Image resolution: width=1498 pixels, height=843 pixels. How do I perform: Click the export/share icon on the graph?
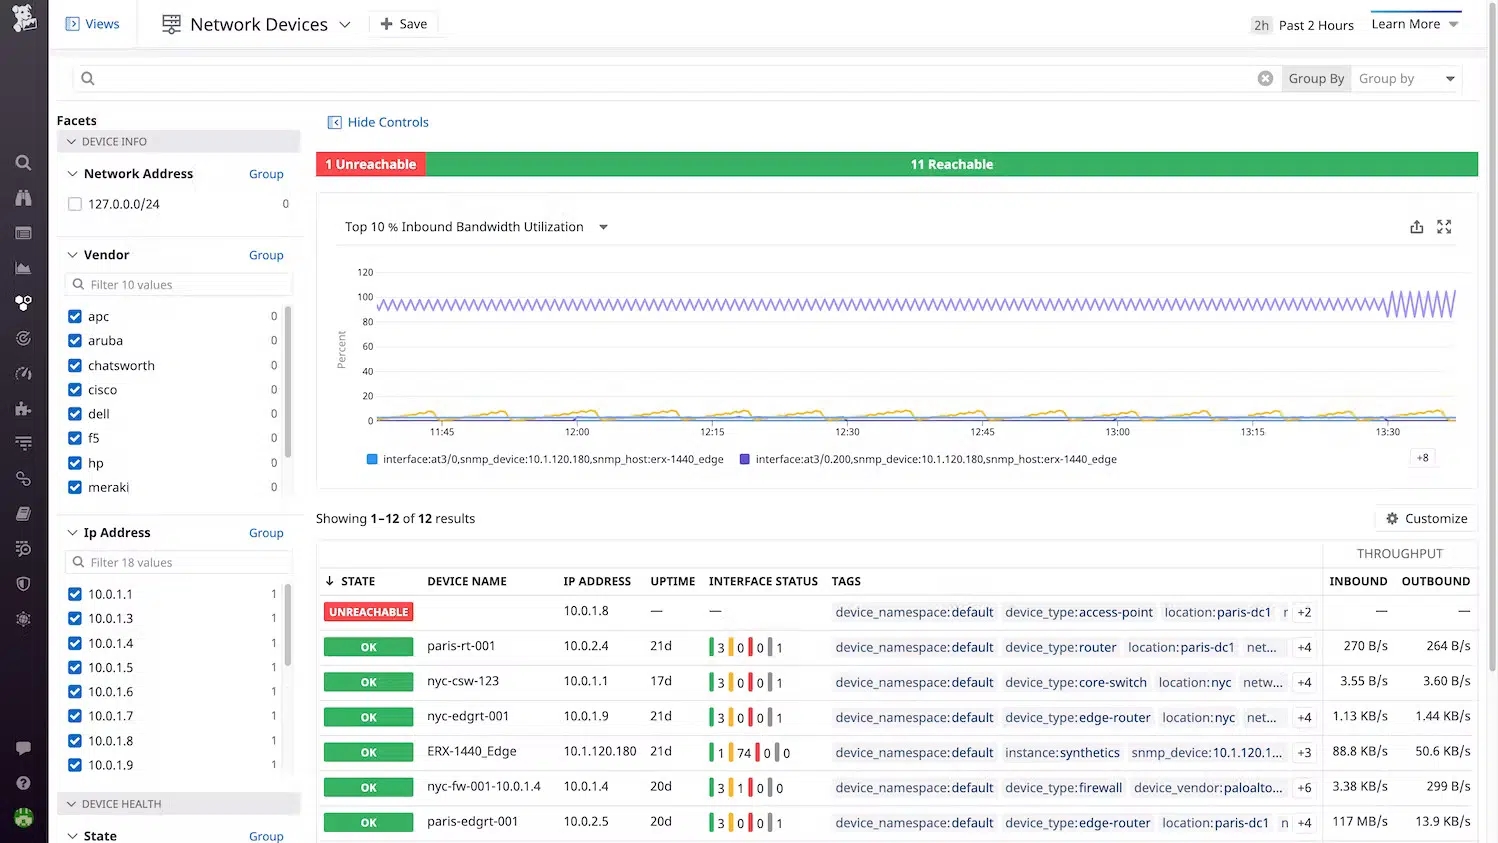(1416, 227)
